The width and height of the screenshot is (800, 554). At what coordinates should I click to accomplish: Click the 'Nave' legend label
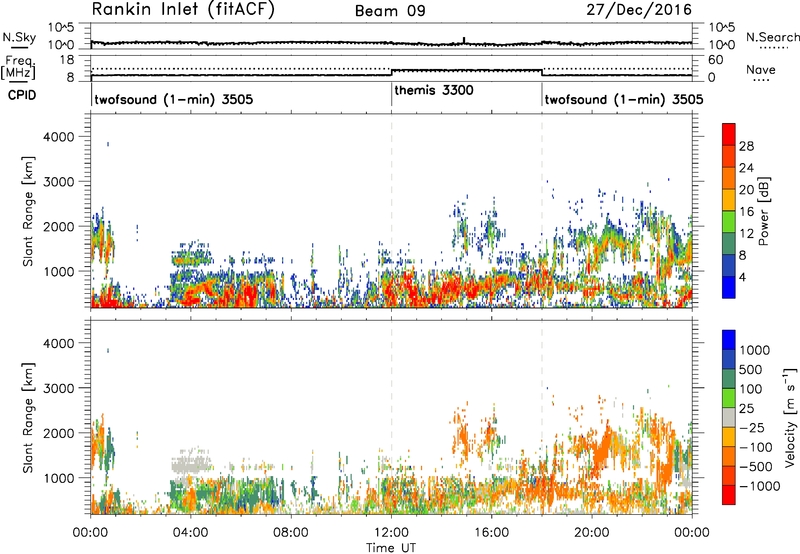point(761,69)
